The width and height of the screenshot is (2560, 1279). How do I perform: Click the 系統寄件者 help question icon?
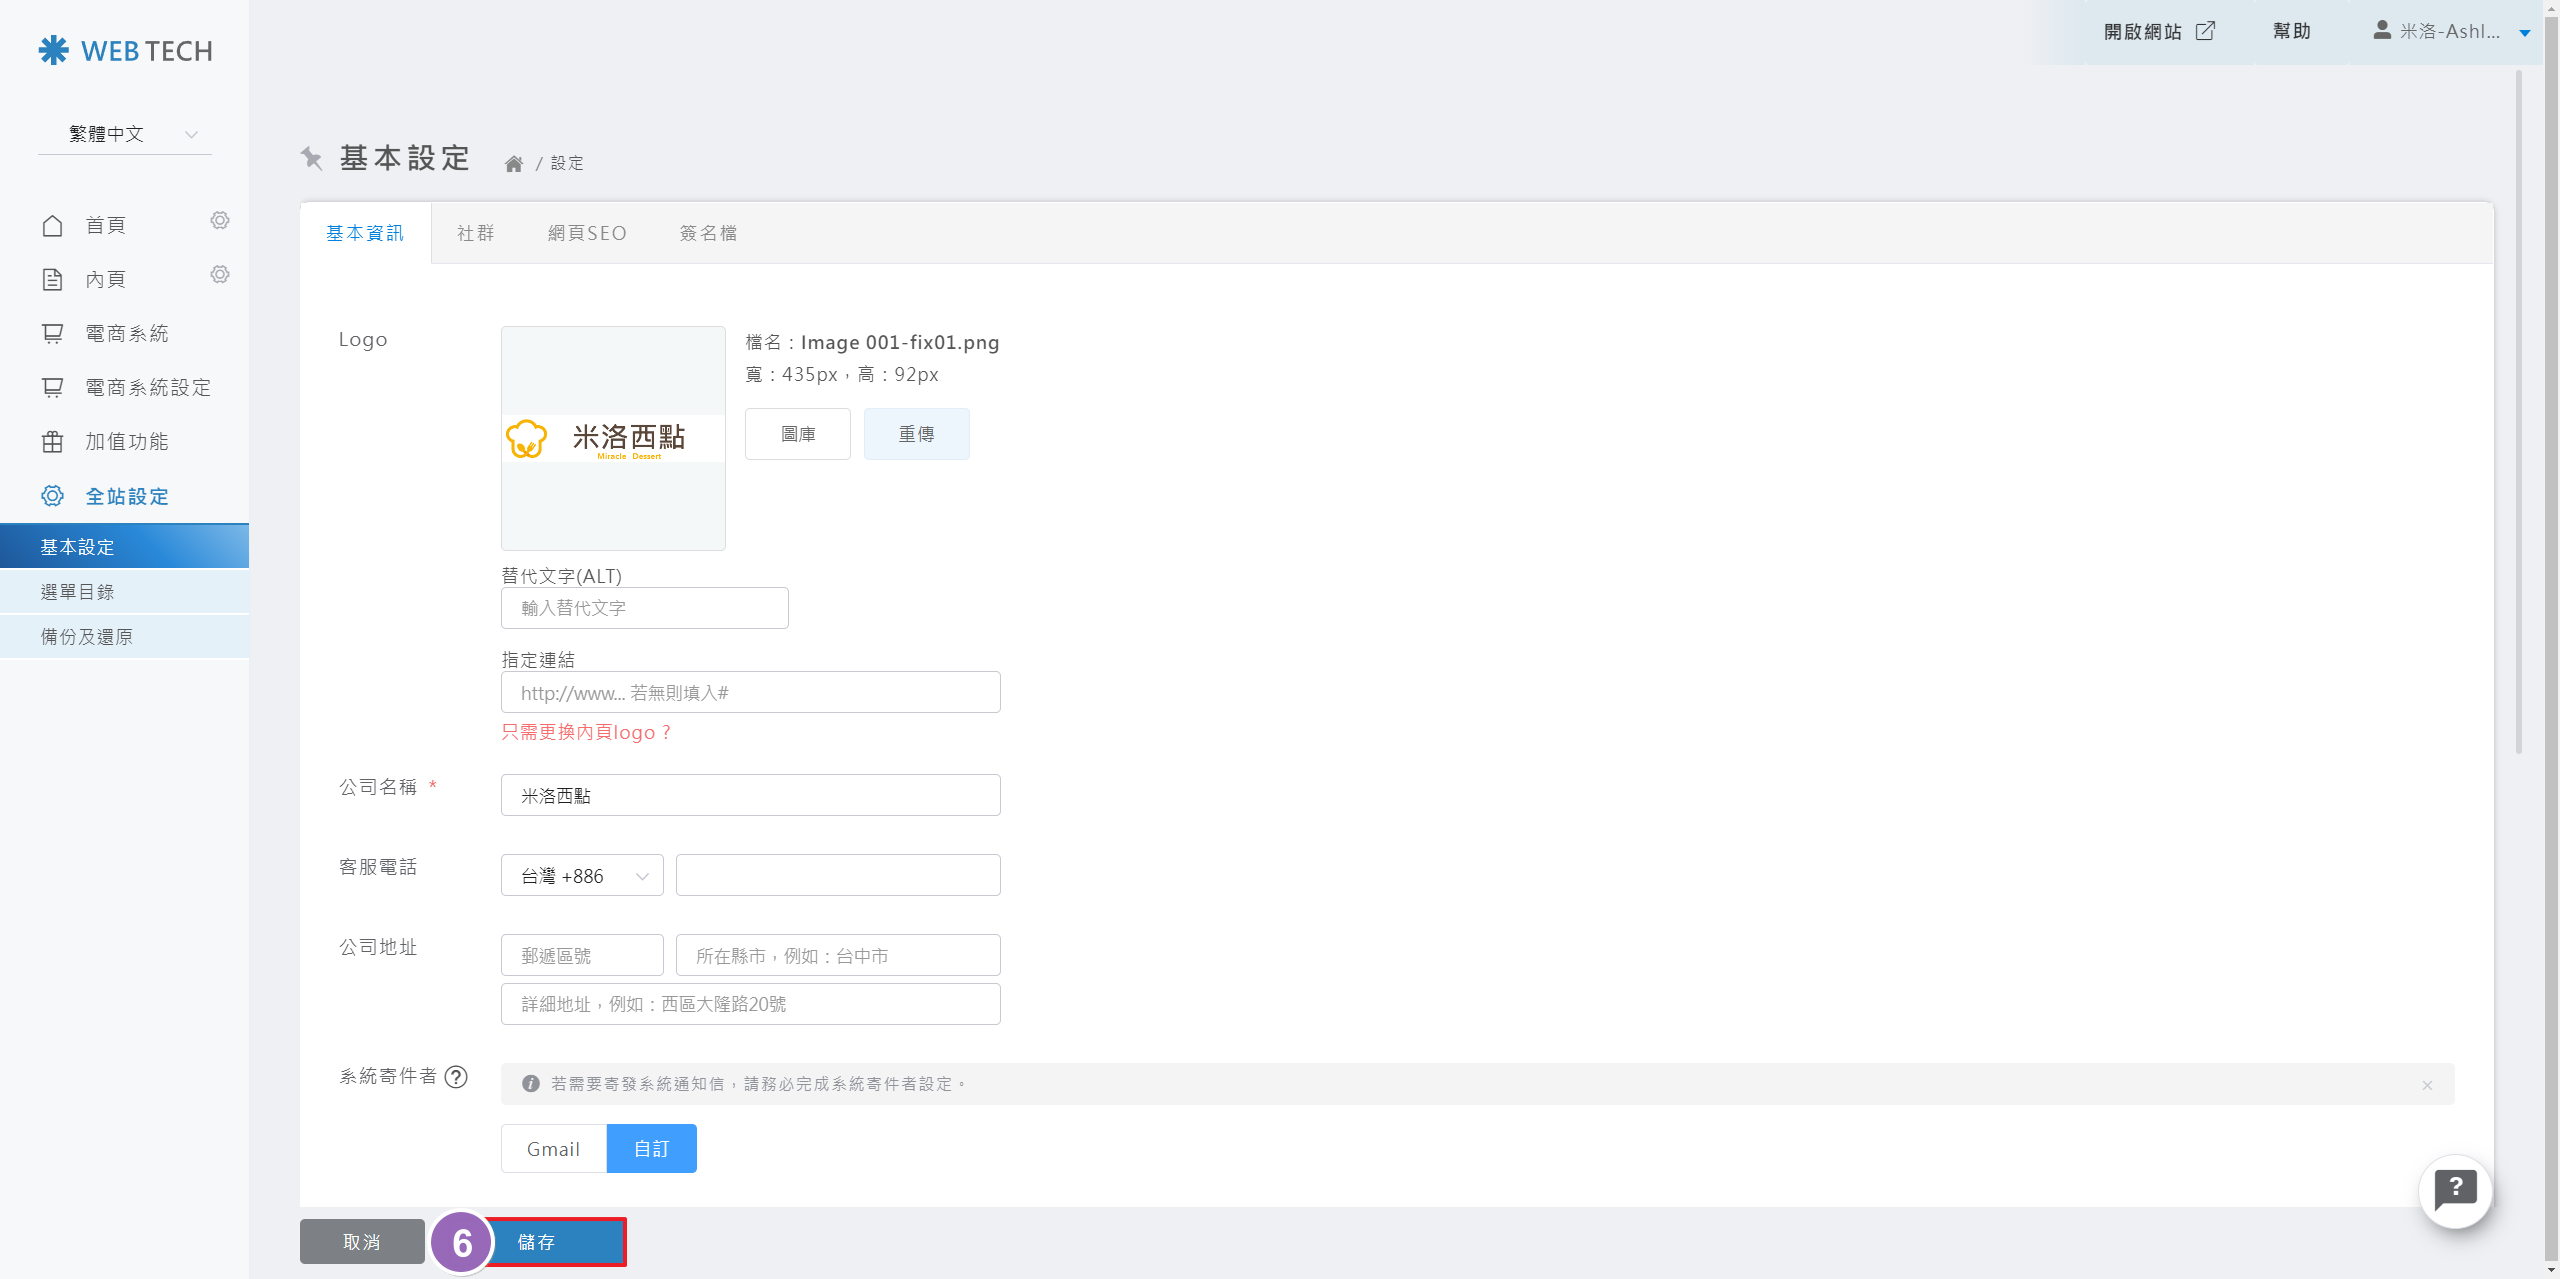[456, 1077]
